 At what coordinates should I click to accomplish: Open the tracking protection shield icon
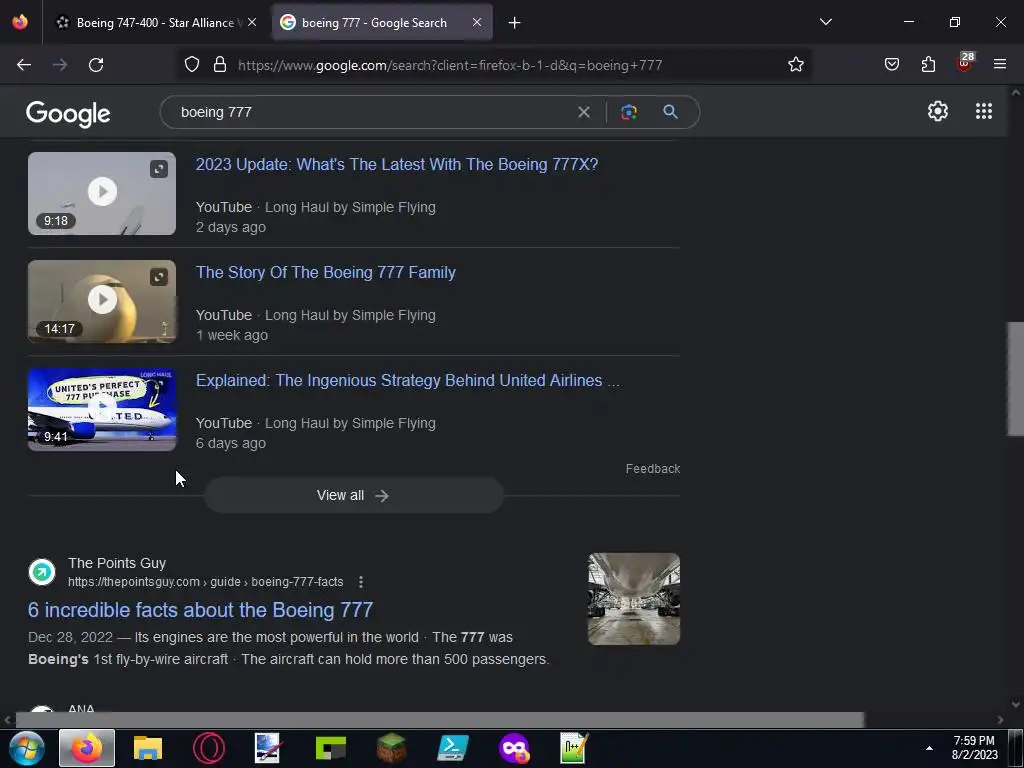192,64
